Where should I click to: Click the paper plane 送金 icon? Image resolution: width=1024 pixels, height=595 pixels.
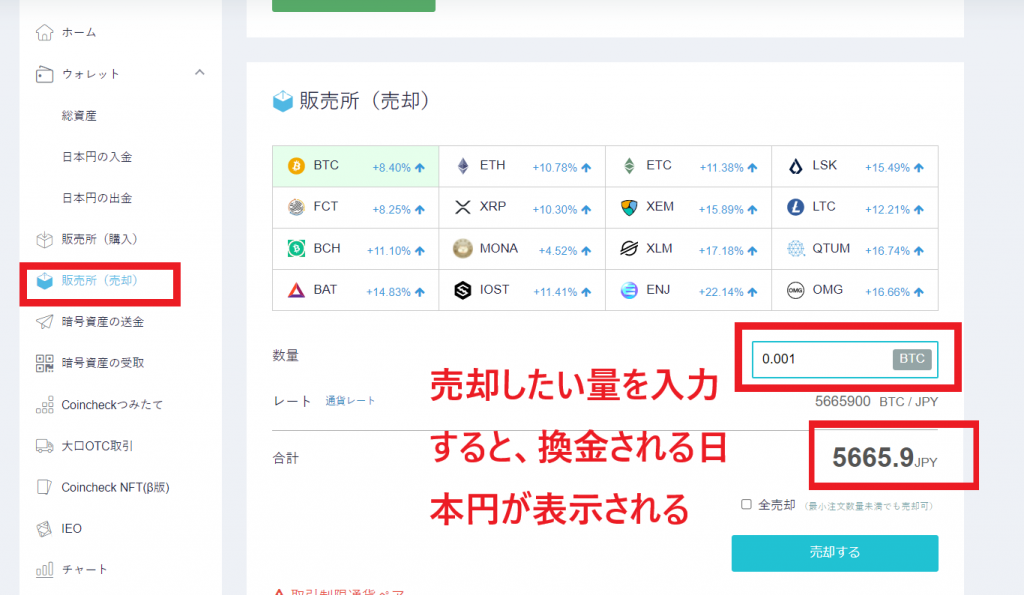click(x=44, y=322)
